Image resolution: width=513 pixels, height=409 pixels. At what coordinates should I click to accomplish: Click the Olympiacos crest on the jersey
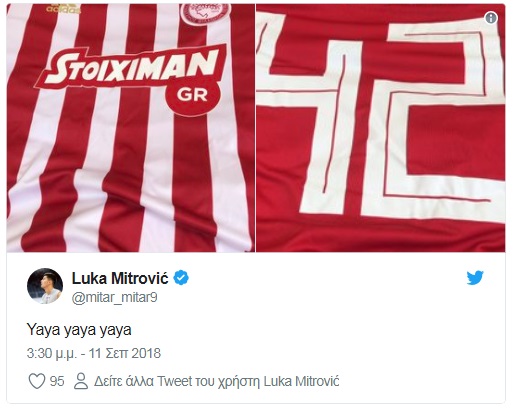point(205,13)
